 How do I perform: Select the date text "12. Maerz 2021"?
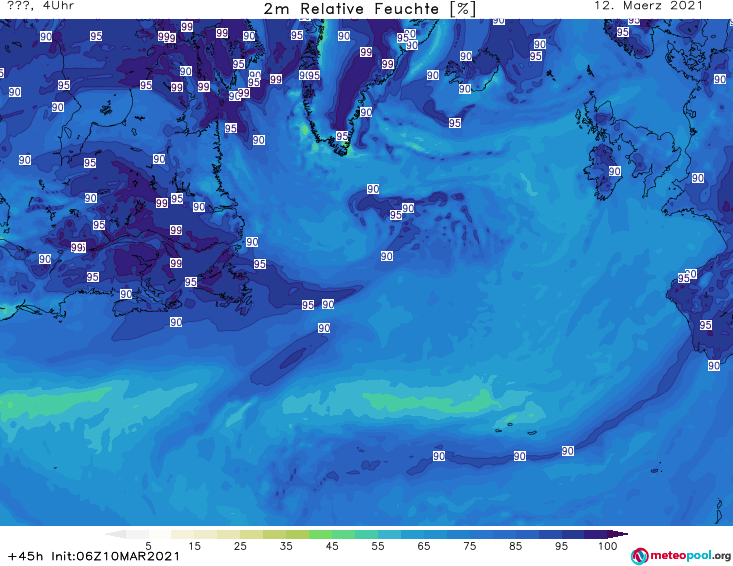click(648, 6)
